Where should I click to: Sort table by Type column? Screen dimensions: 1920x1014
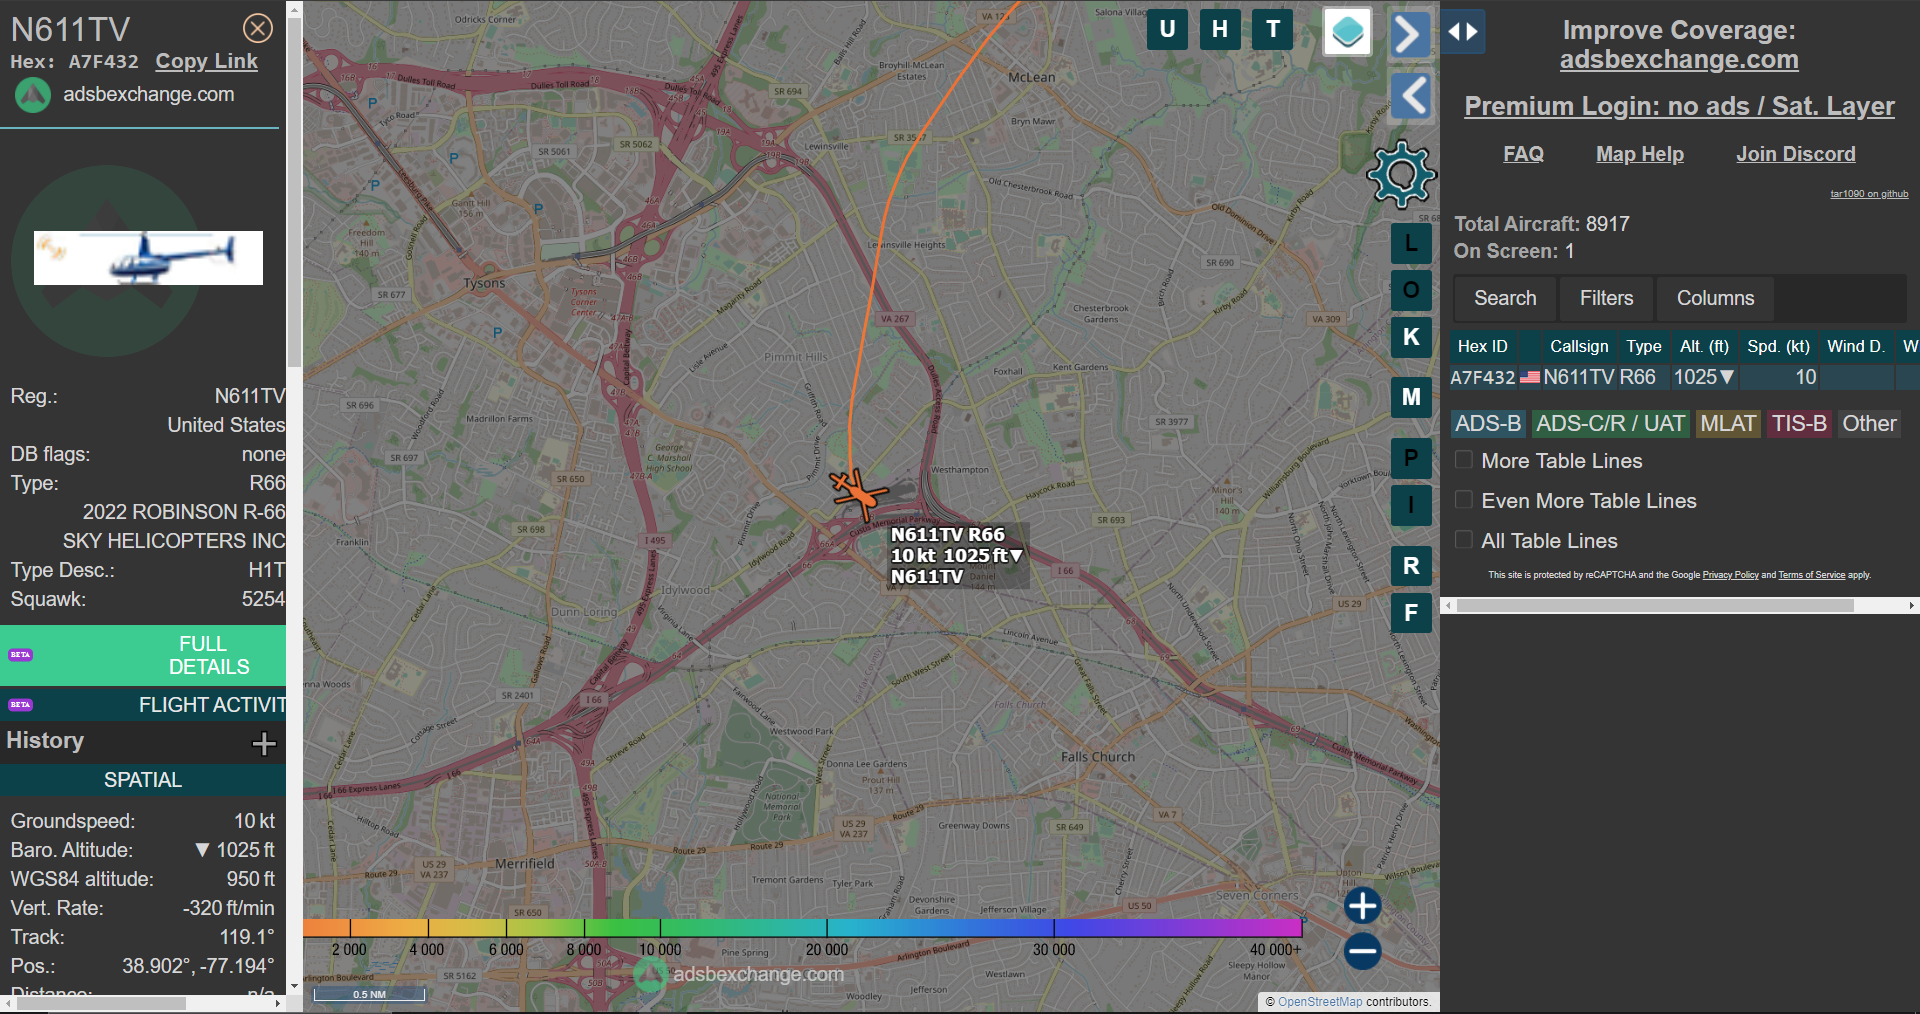tap(1643, 346)
